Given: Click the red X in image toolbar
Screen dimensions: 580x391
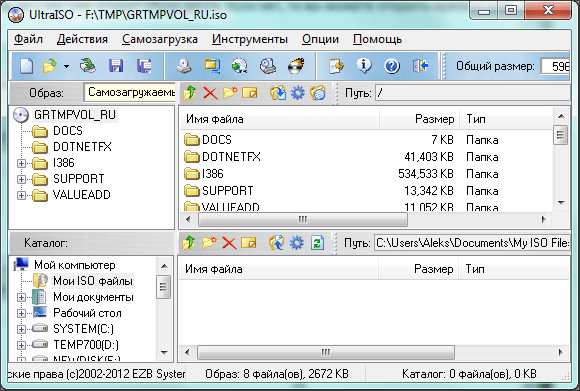Looking at the screenshot, I should (x=210, y=93).
